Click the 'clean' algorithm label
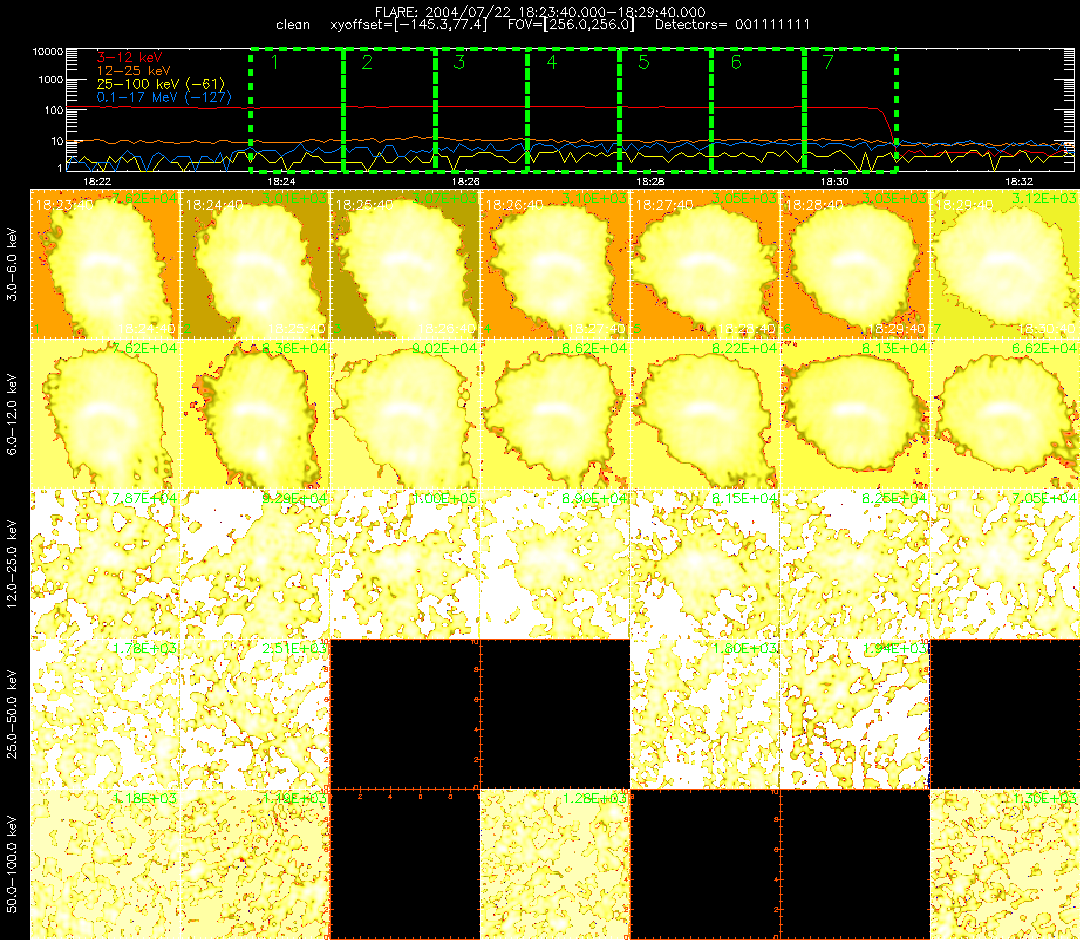The image size is (1080, 940). pyautogui.click(x=293, y=25)
